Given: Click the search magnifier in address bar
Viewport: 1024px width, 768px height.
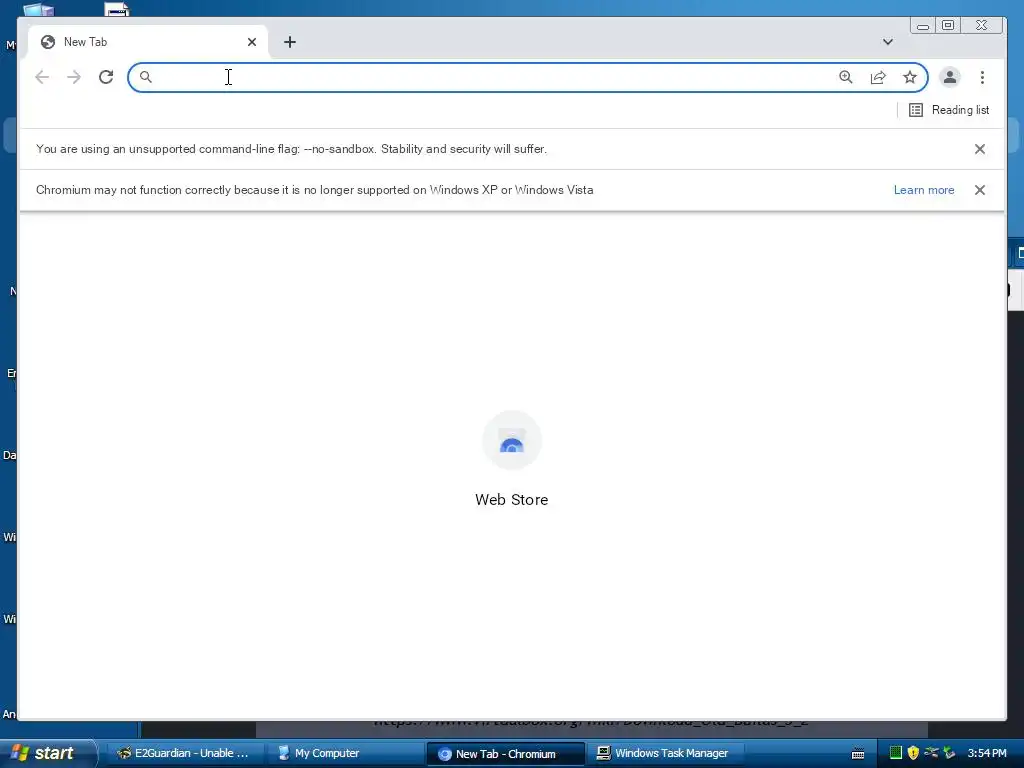Looking at the screenshot, I should pos(146,77).
